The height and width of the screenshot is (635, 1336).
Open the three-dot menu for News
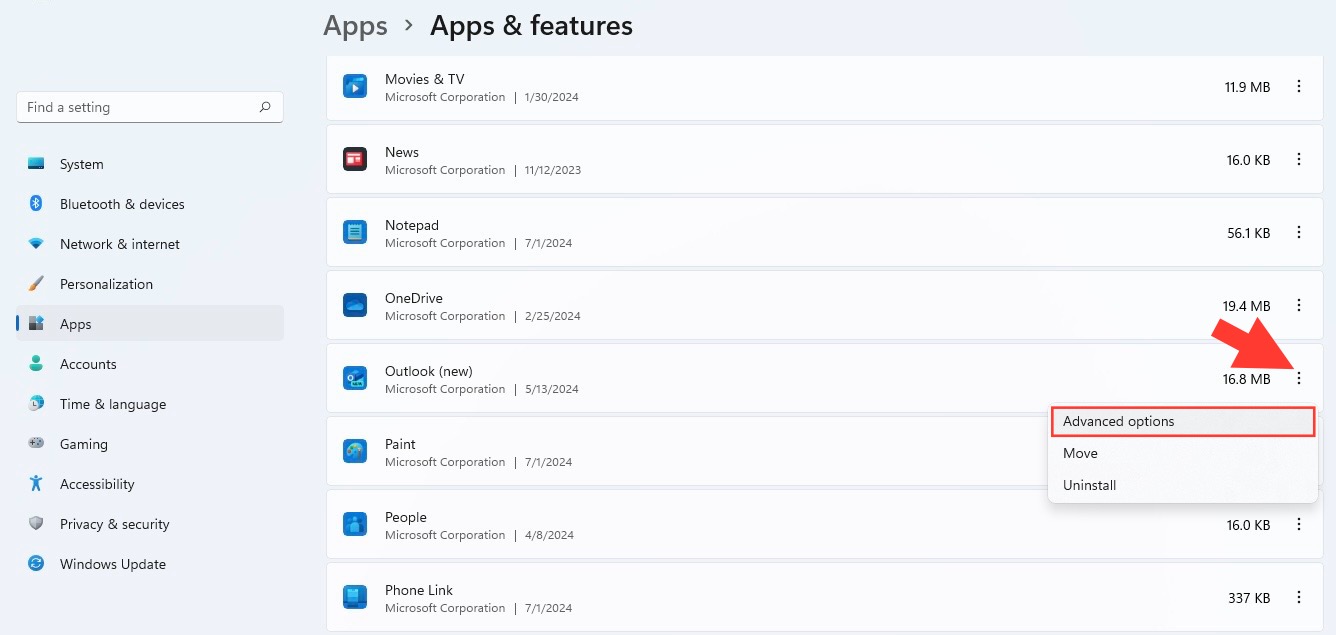pos(1299,160)
